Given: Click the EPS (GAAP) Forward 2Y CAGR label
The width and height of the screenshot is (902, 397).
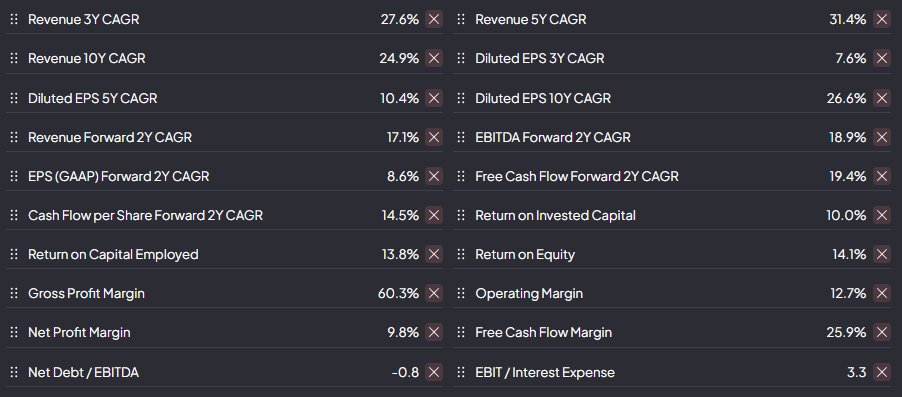Looking at the screenshot, I should (x=119, y=176).
